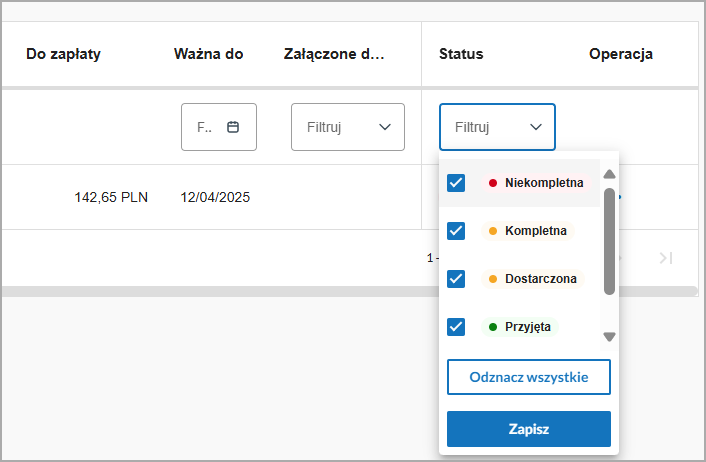Click the Przyjęta status label
Screen dimensions: 706x462
520,327
